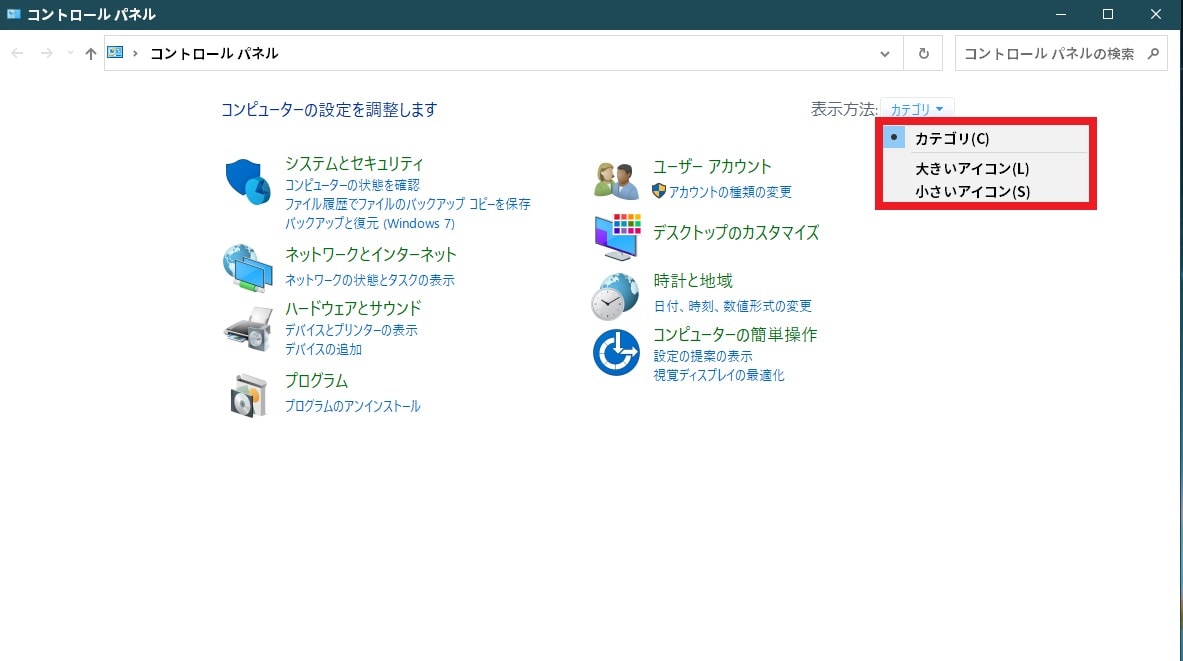1183x661 pixels.
Task: Open ハードウェアとサウンド category
Action: pyautogui.click(x=353, y=309)
